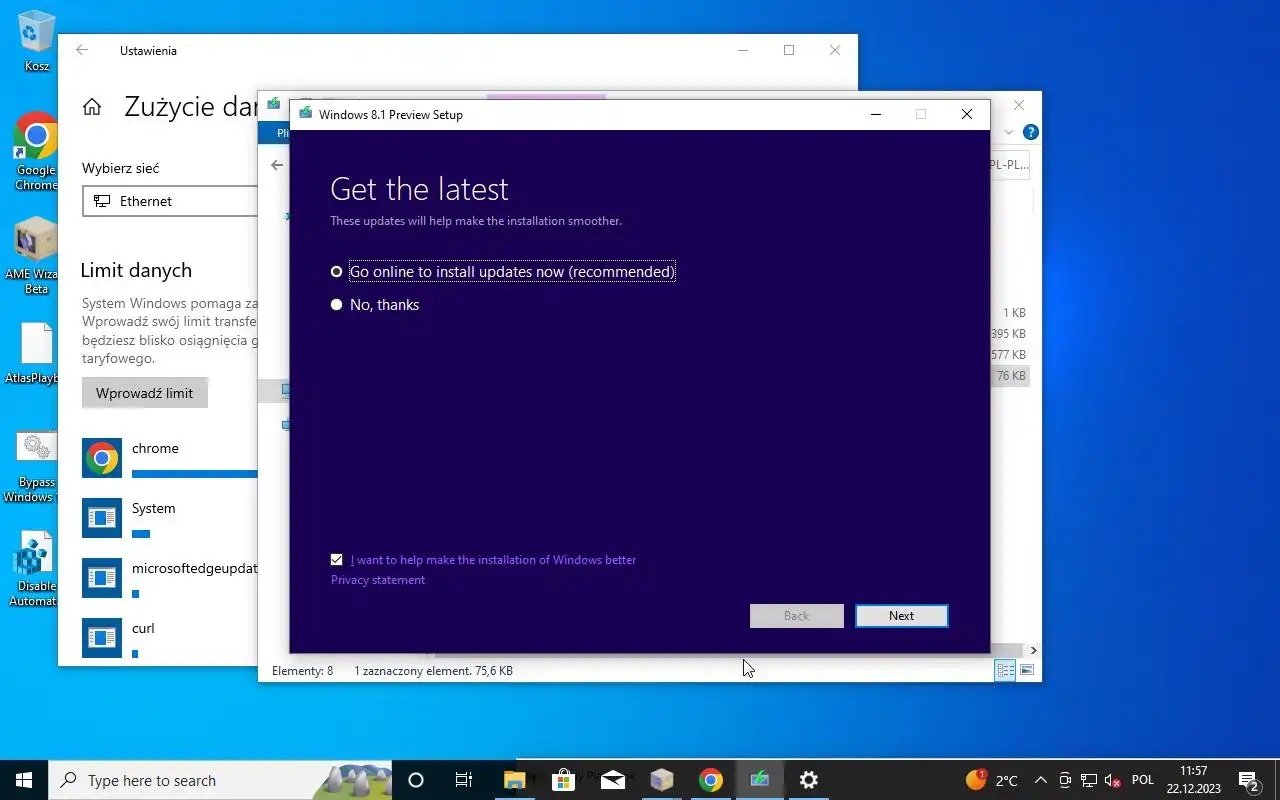
Task: Click the taskbar search box
Action: tap(220, 780)
